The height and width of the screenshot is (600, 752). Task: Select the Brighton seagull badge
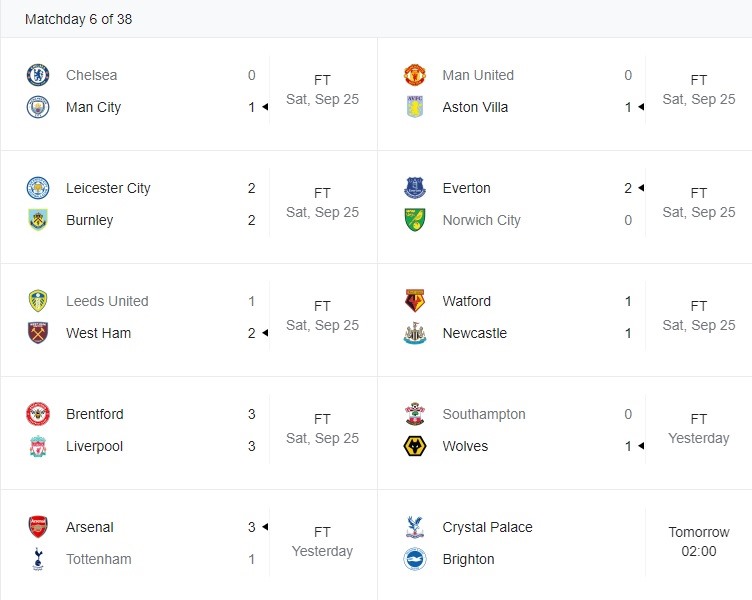(415, 559)
